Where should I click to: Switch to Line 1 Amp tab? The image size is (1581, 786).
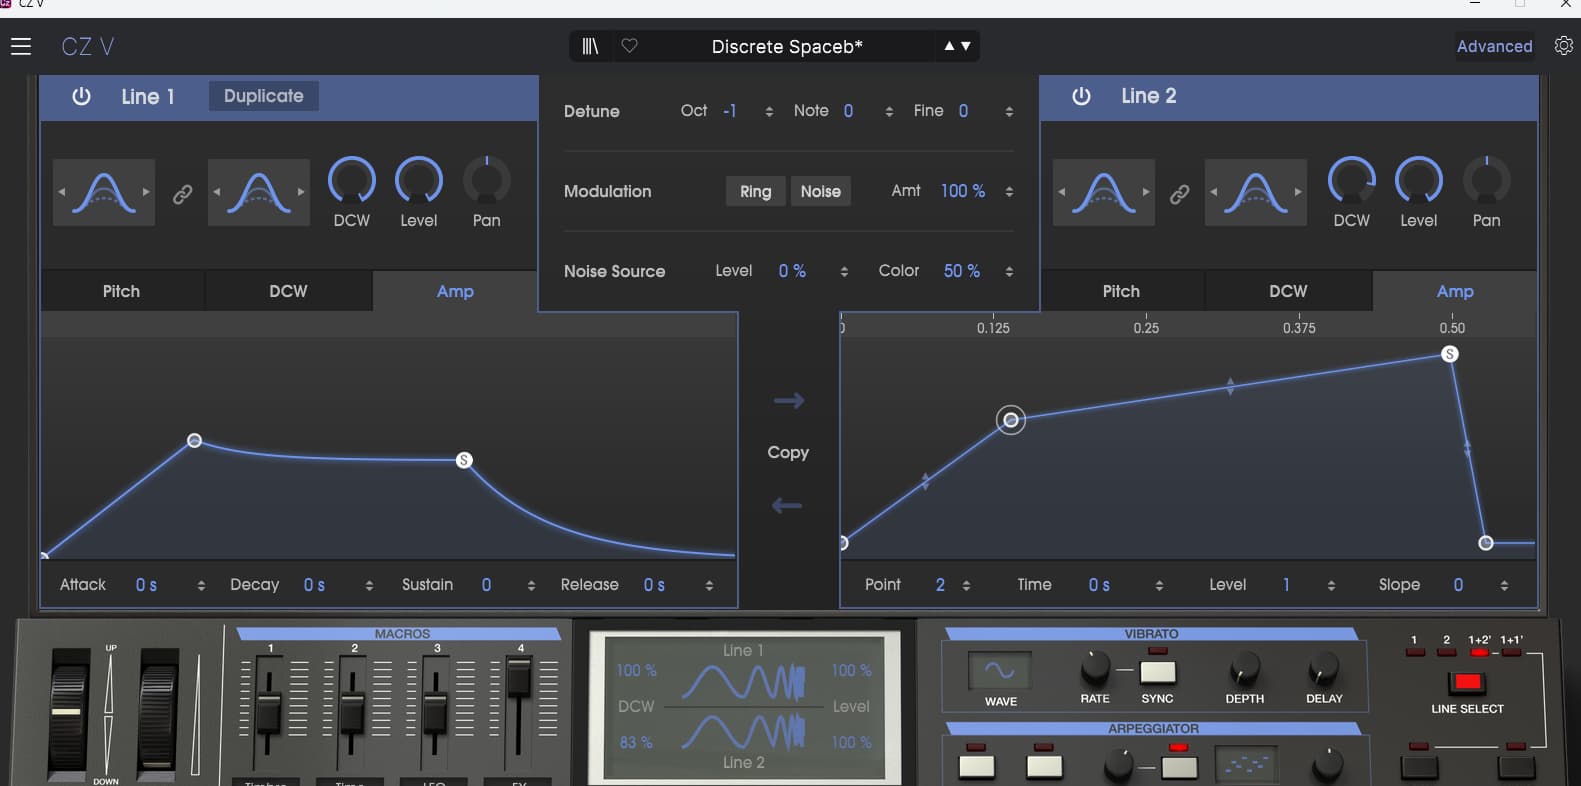[x=455, y=291]
